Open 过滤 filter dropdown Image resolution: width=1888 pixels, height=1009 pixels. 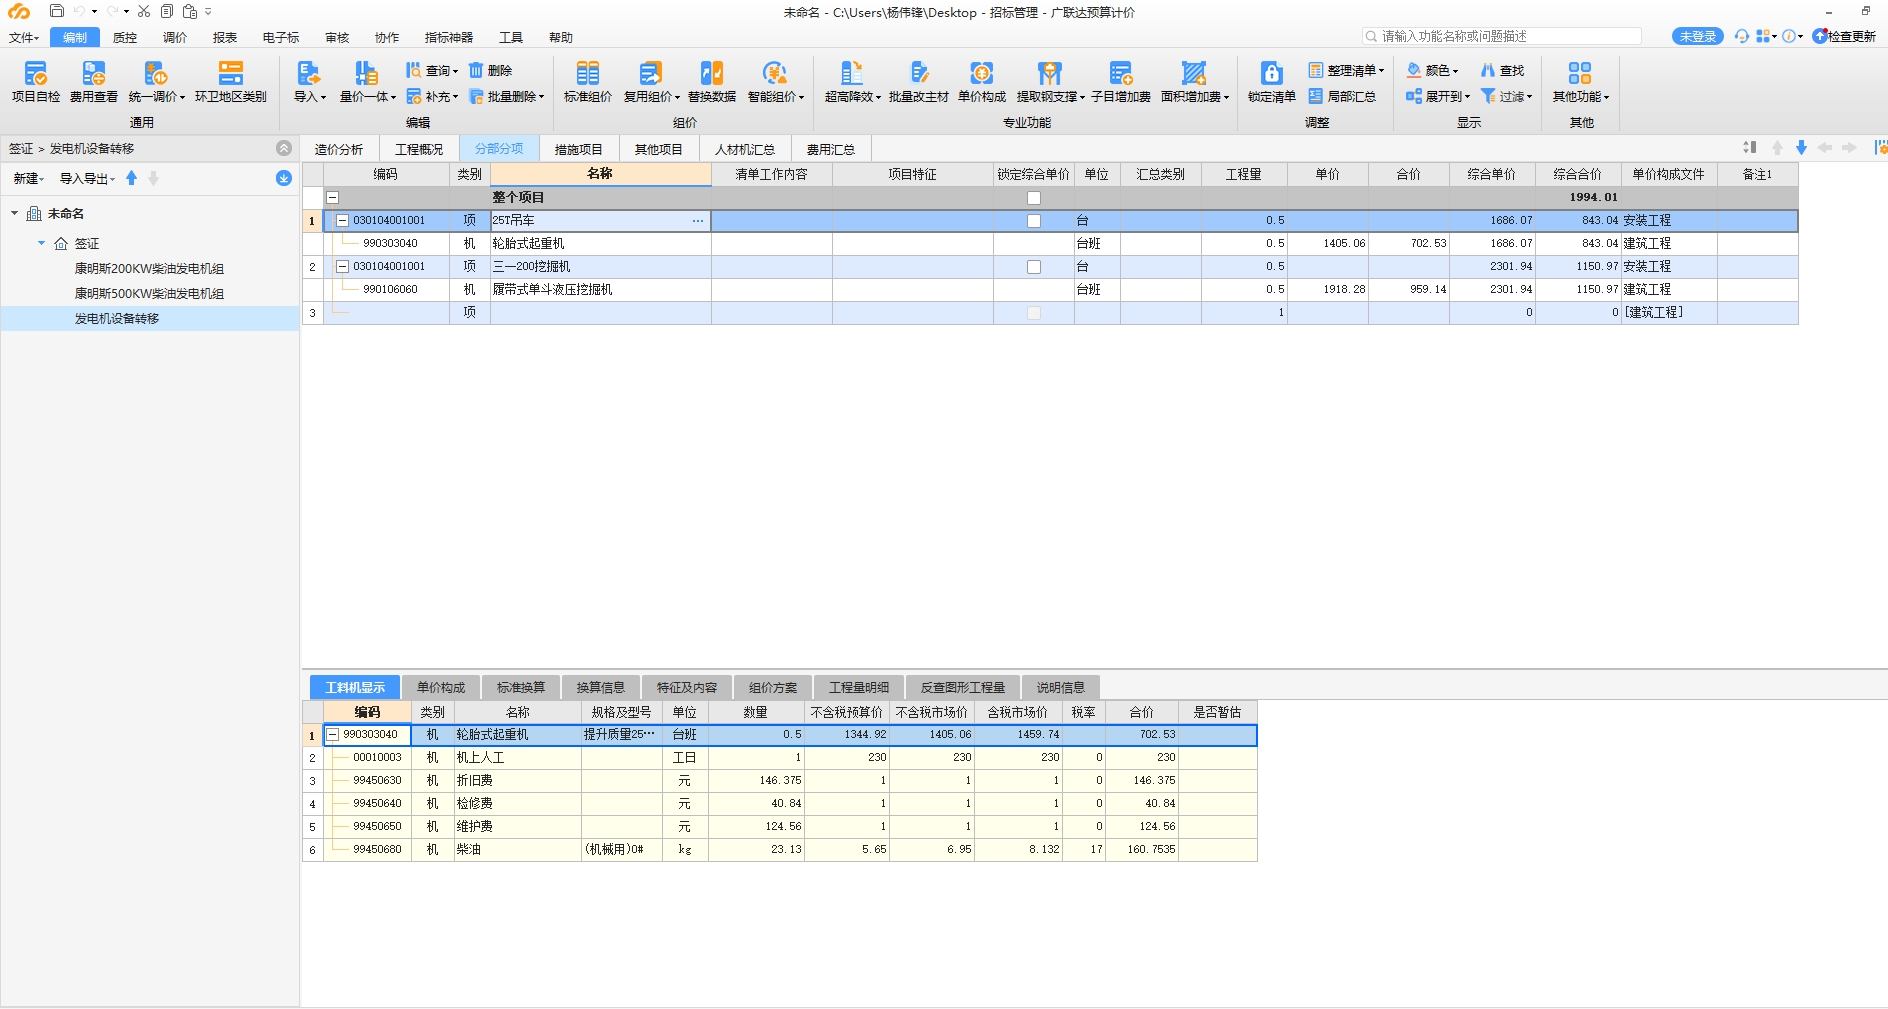coord(1506,96)
